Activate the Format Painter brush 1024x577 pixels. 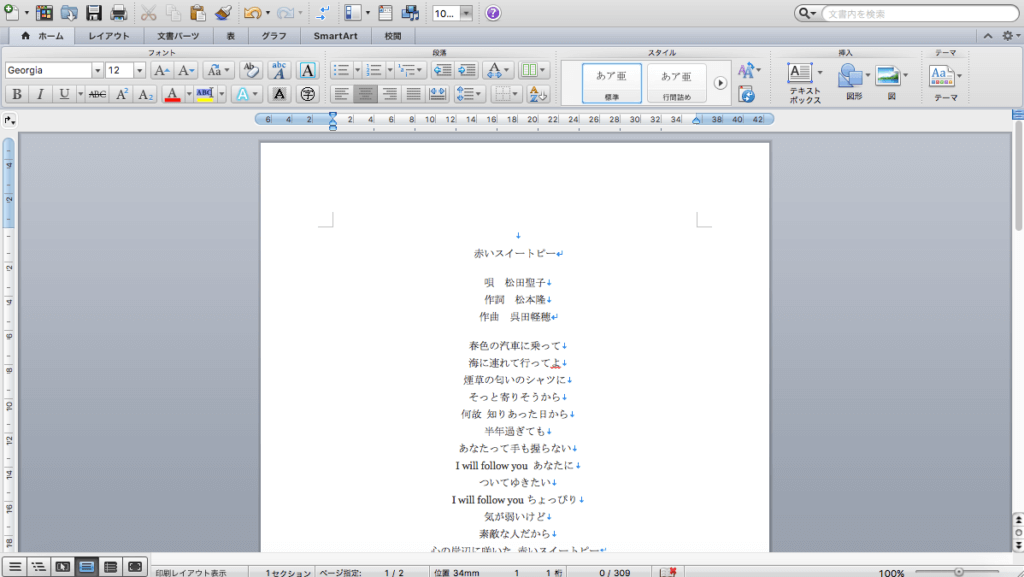click(x=223, y=12)
